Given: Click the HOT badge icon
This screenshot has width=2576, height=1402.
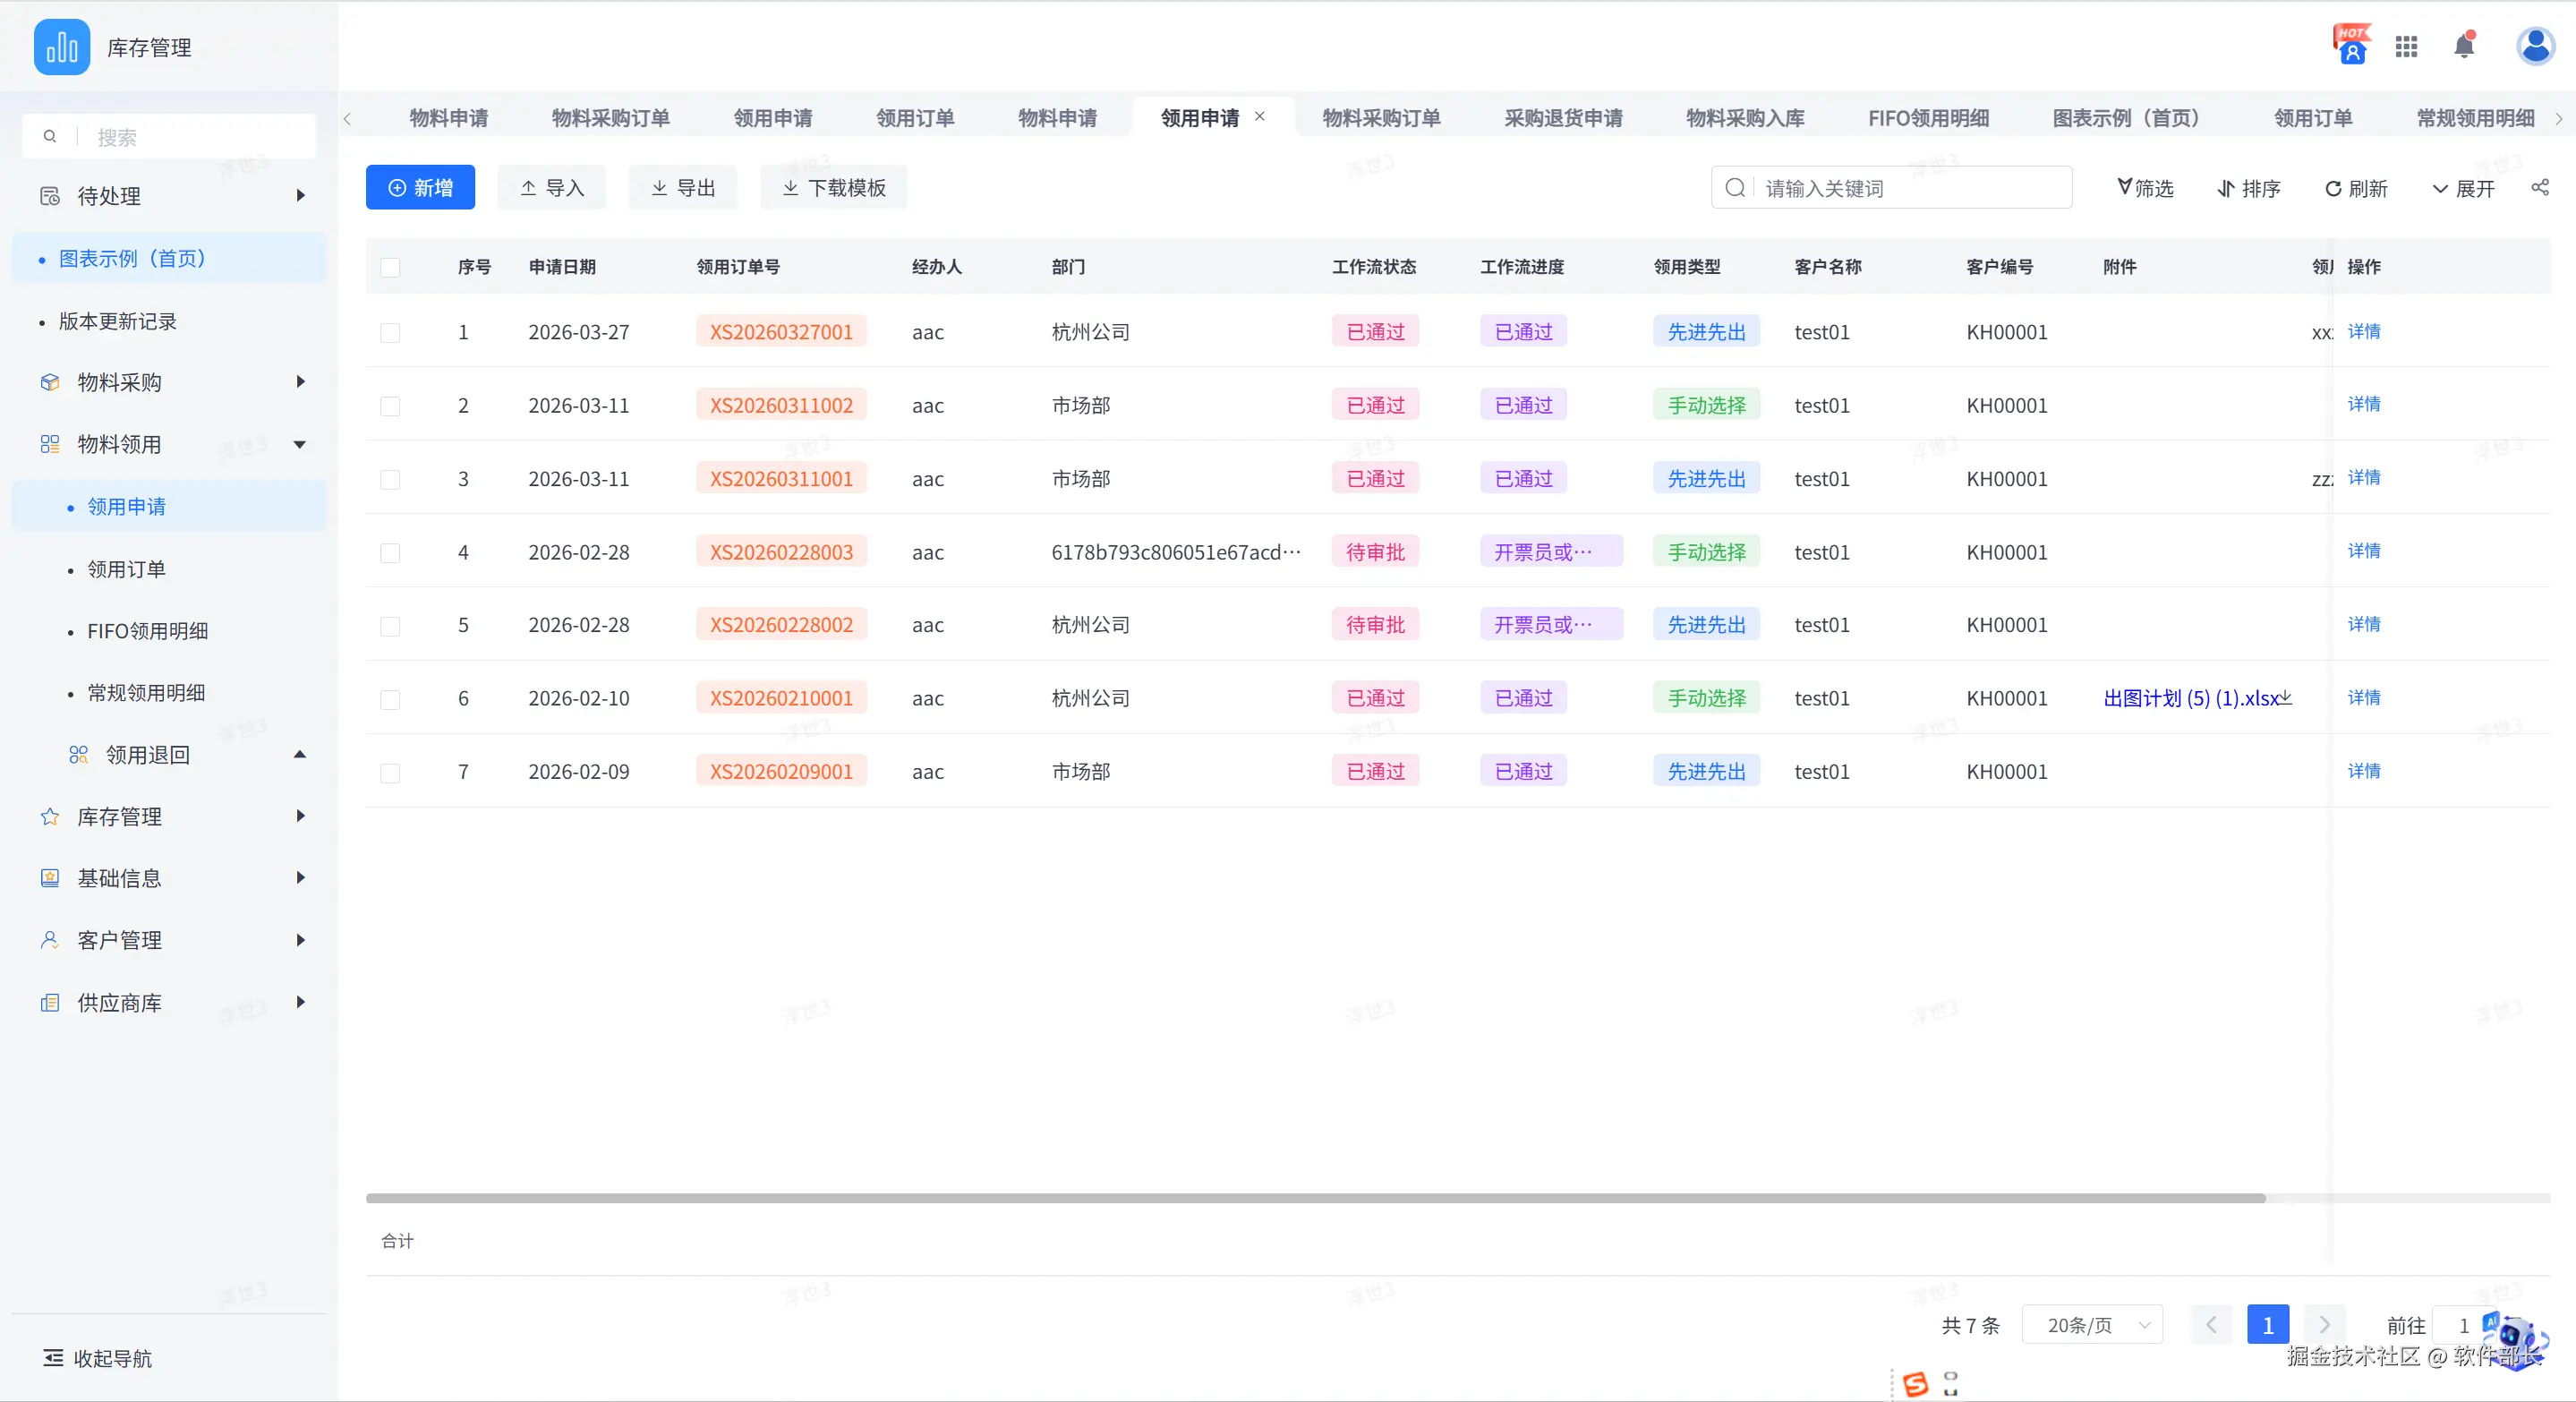Looking at the screenshot, I should pos(2352,45).
